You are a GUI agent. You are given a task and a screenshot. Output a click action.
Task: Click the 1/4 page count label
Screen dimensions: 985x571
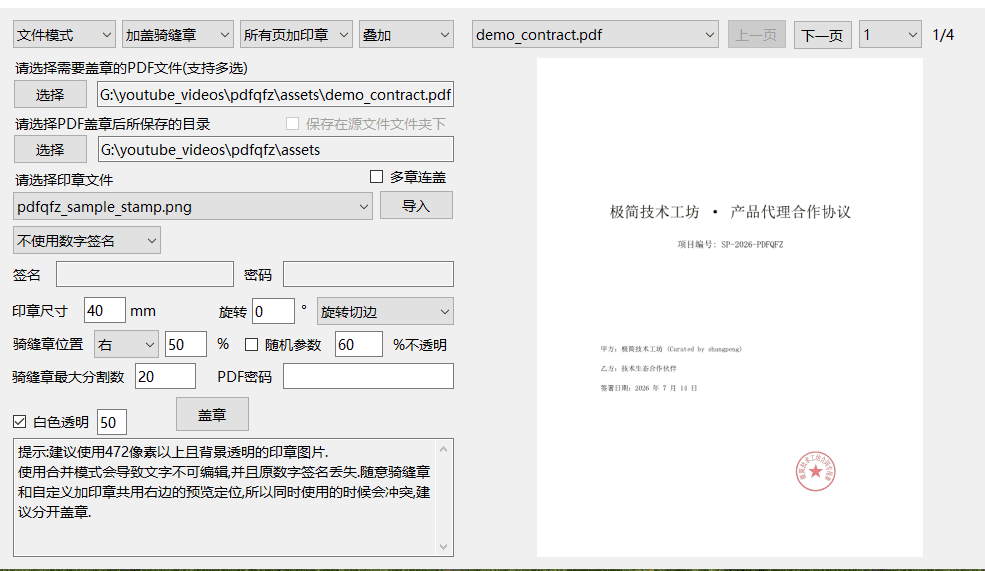click(x=943, y=35)
